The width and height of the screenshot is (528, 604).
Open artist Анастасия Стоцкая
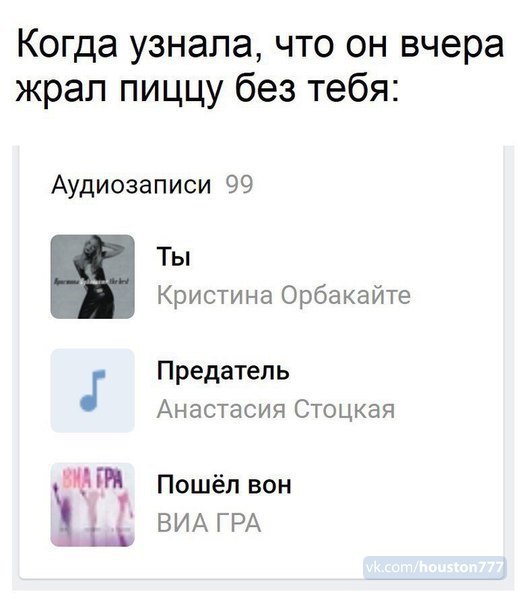point(276,409)
